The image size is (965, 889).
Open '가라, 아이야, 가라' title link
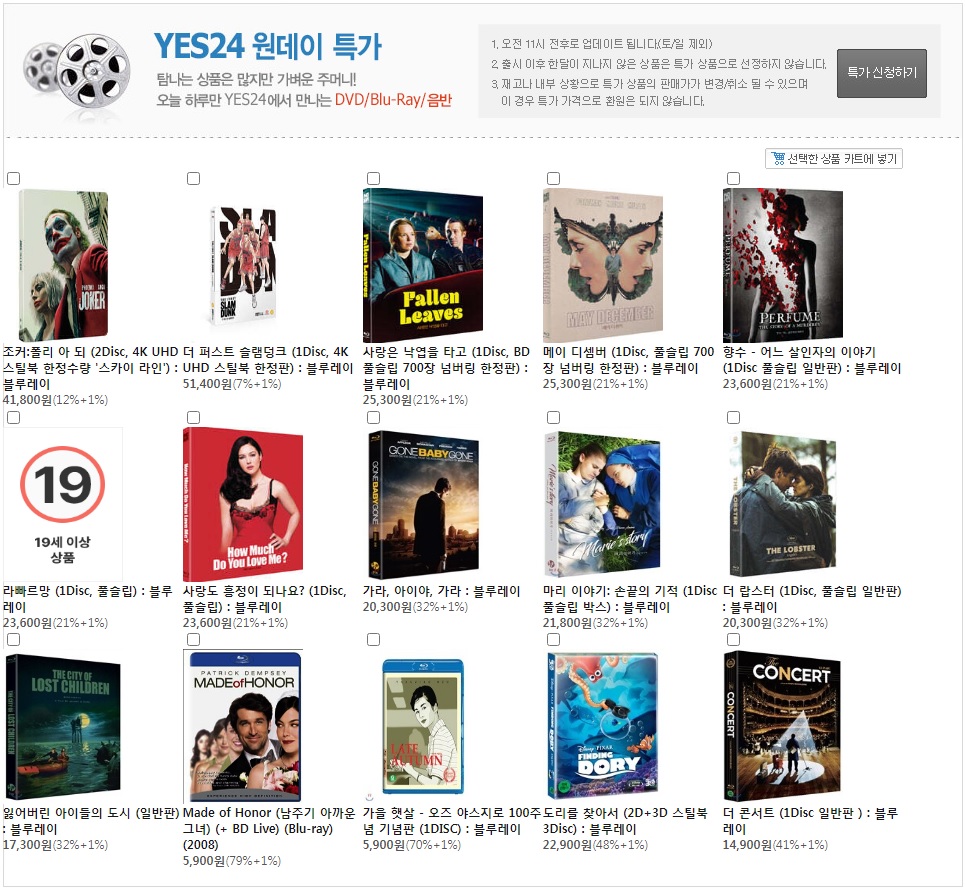click(441, 592)
